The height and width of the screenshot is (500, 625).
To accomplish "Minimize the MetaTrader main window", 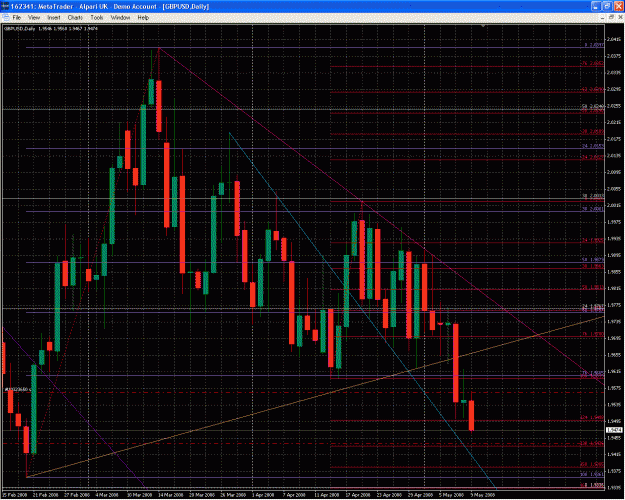I will click(x=596, y=6).
